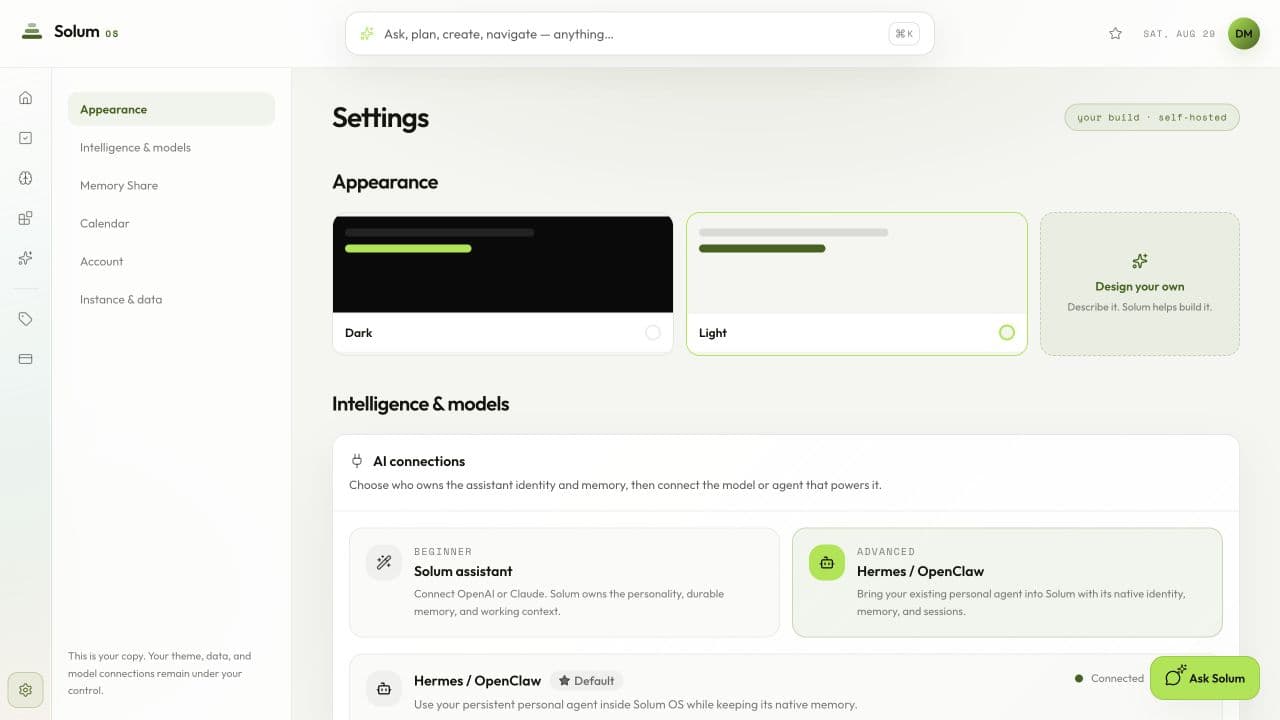Select the Light theme radio button
This screenshot has width=1280, height=720.
(1007, 333)
